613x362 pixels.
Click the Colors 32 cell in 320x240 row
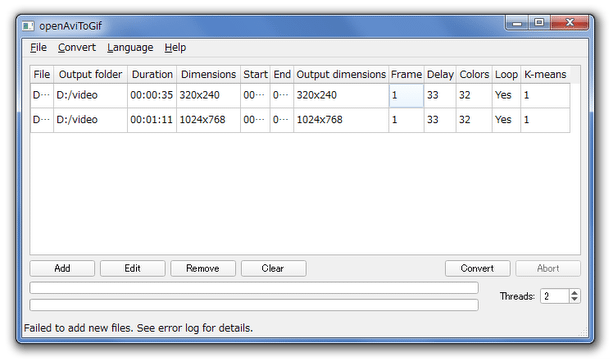474,95
